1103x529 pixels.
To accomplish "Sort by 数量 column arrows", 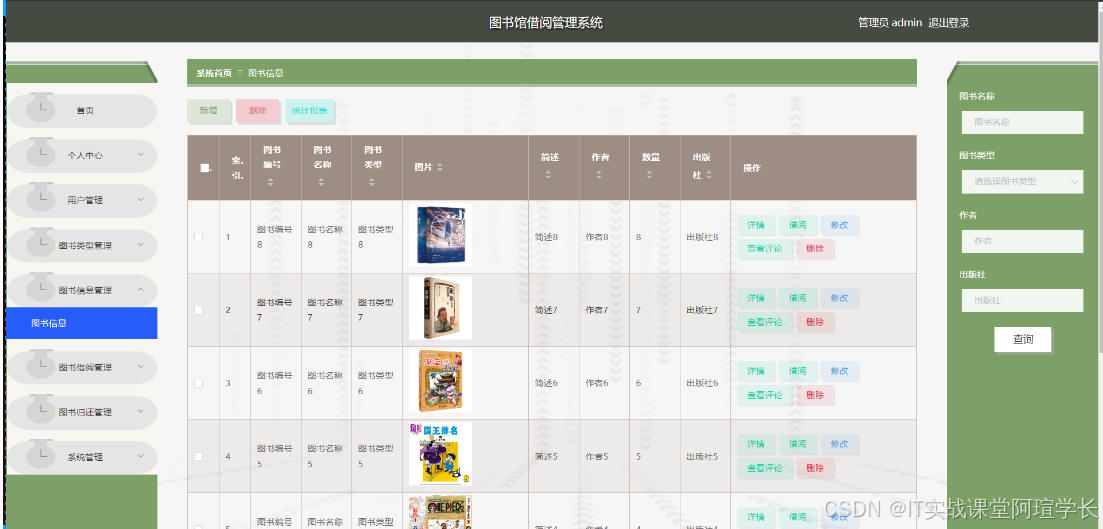I will point(650,174).
